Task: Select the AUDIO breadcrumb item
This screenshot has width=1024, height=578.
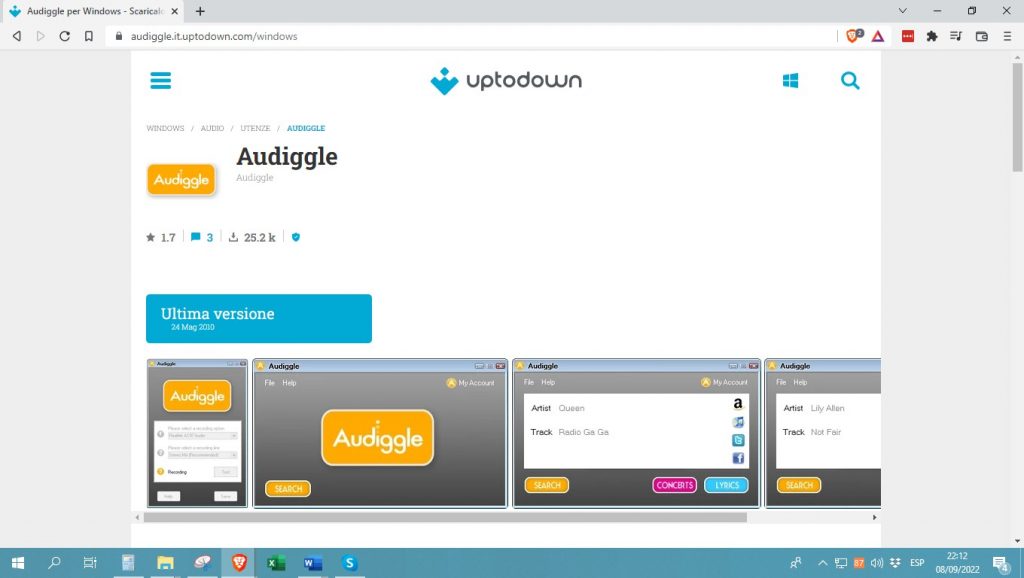Action: 212,128
